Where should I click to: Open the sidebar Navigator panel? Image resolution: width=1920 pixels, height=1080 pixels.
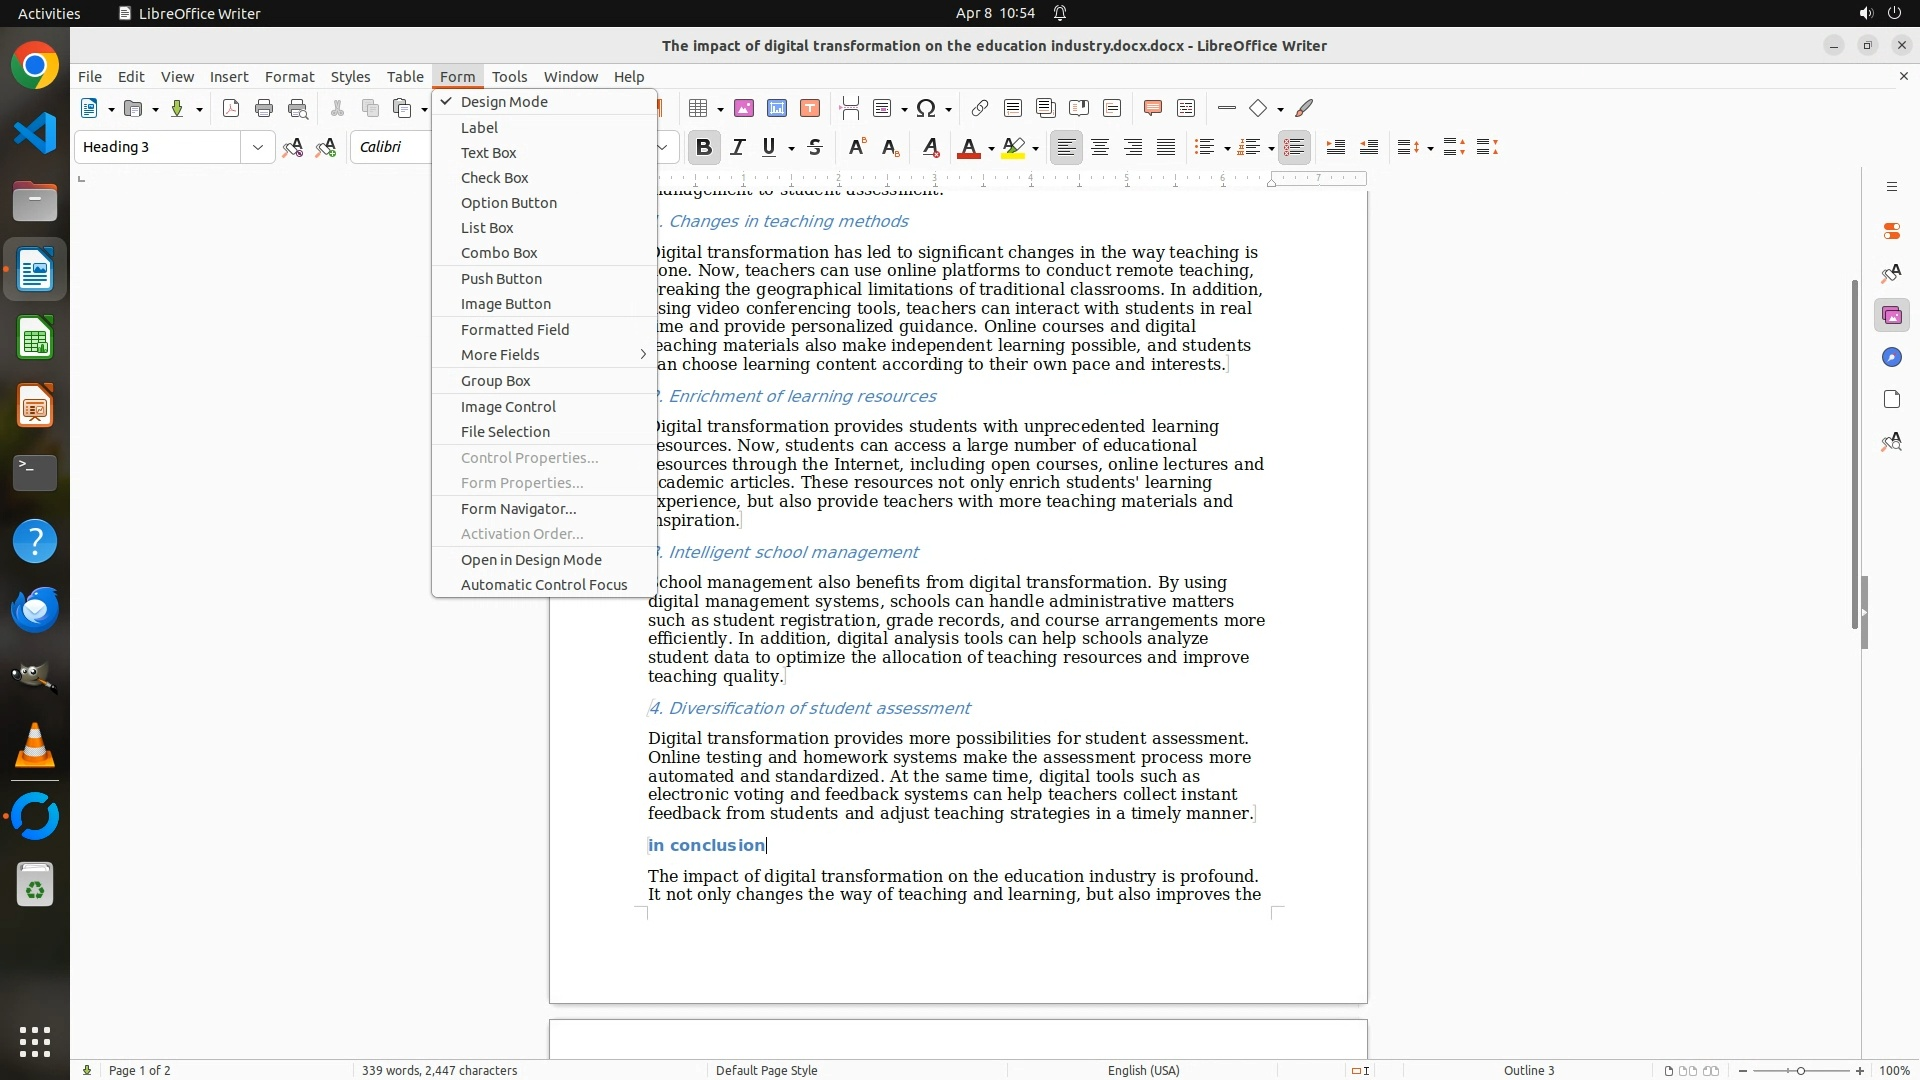point(1891,358)
